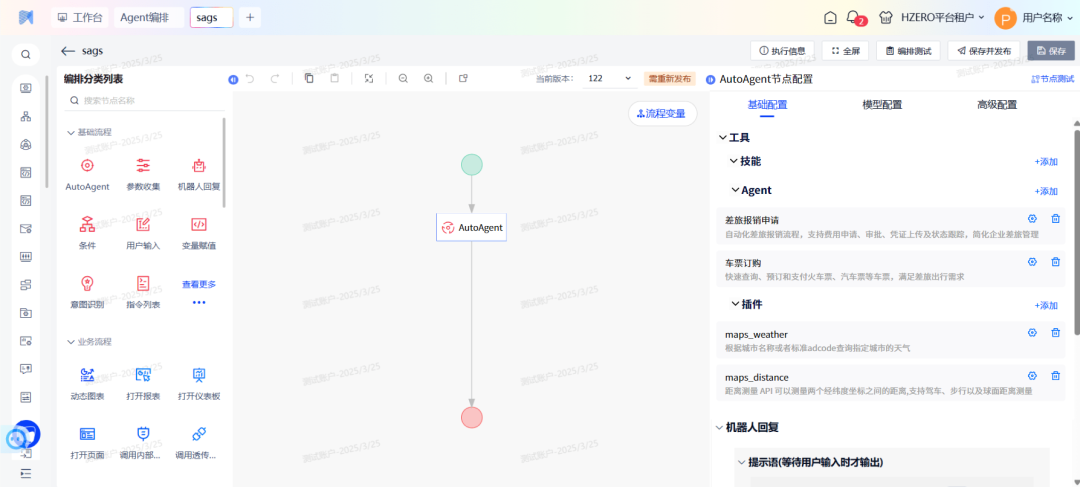
Task: Switch to the 模型配置 tab
Action: point(881,105)
